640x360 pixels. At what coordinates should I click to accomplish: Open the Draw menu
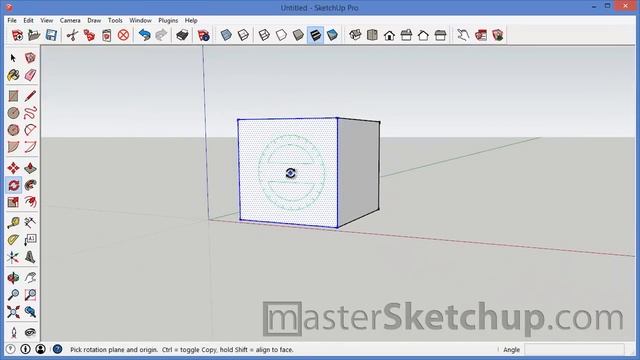94,20
